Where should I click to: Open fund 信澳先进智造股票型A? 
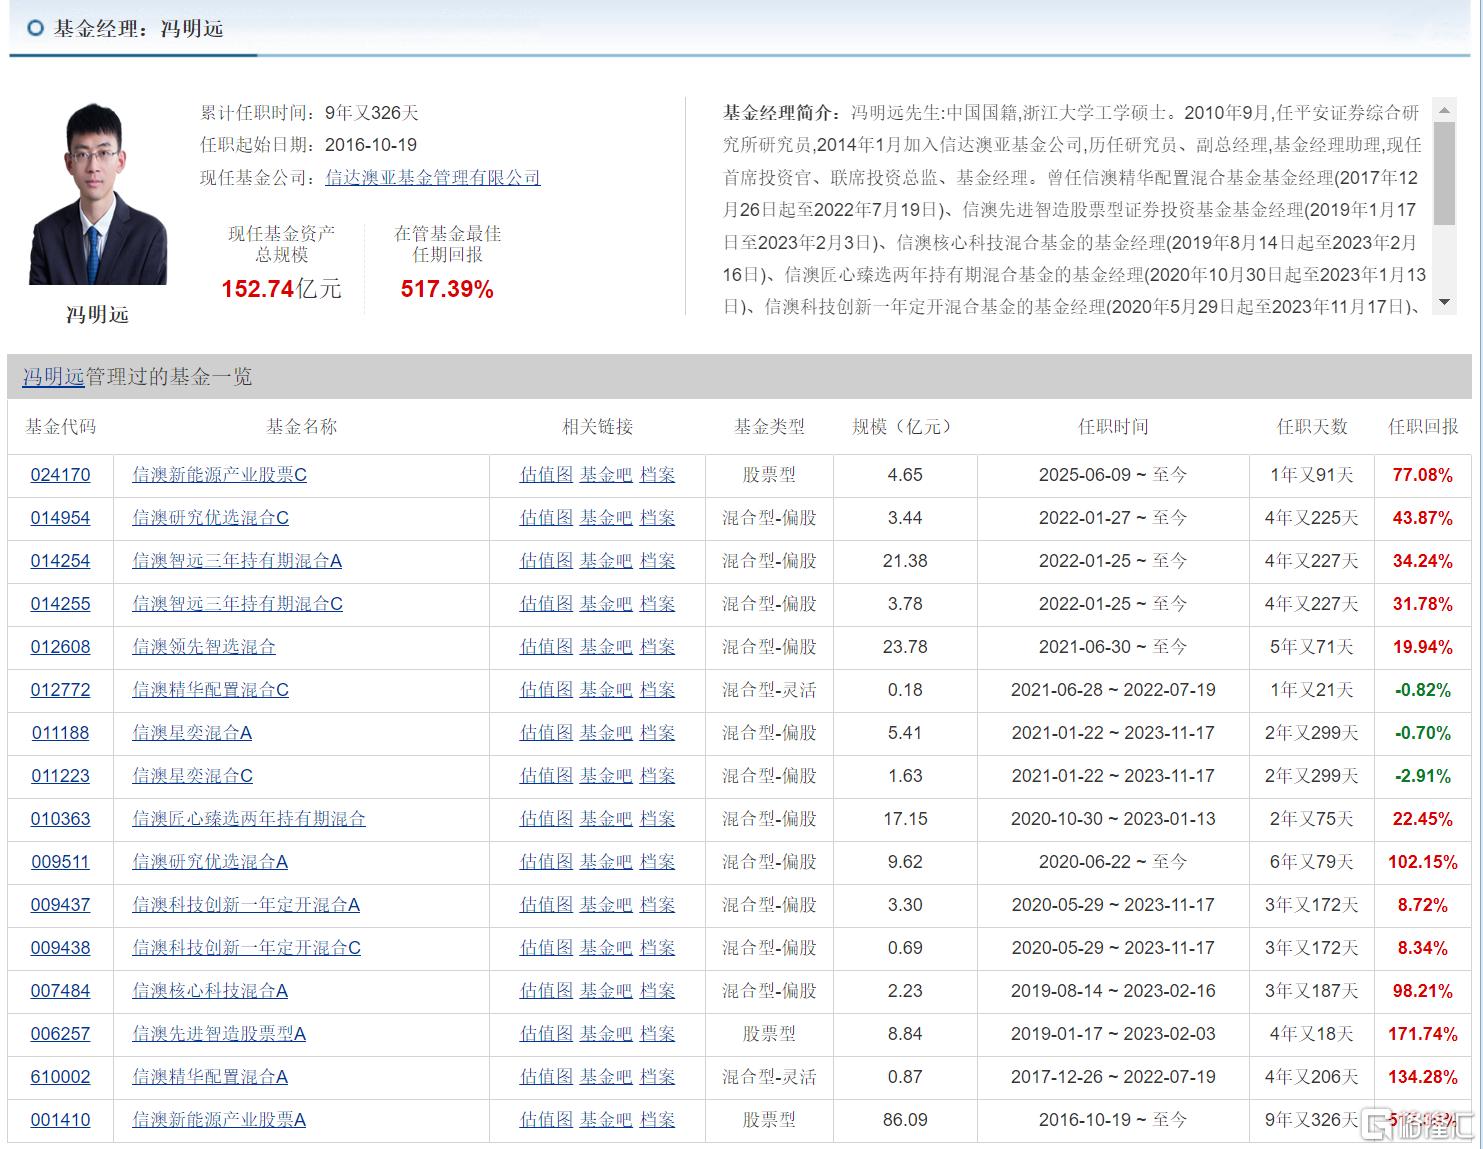[219, 1034]
